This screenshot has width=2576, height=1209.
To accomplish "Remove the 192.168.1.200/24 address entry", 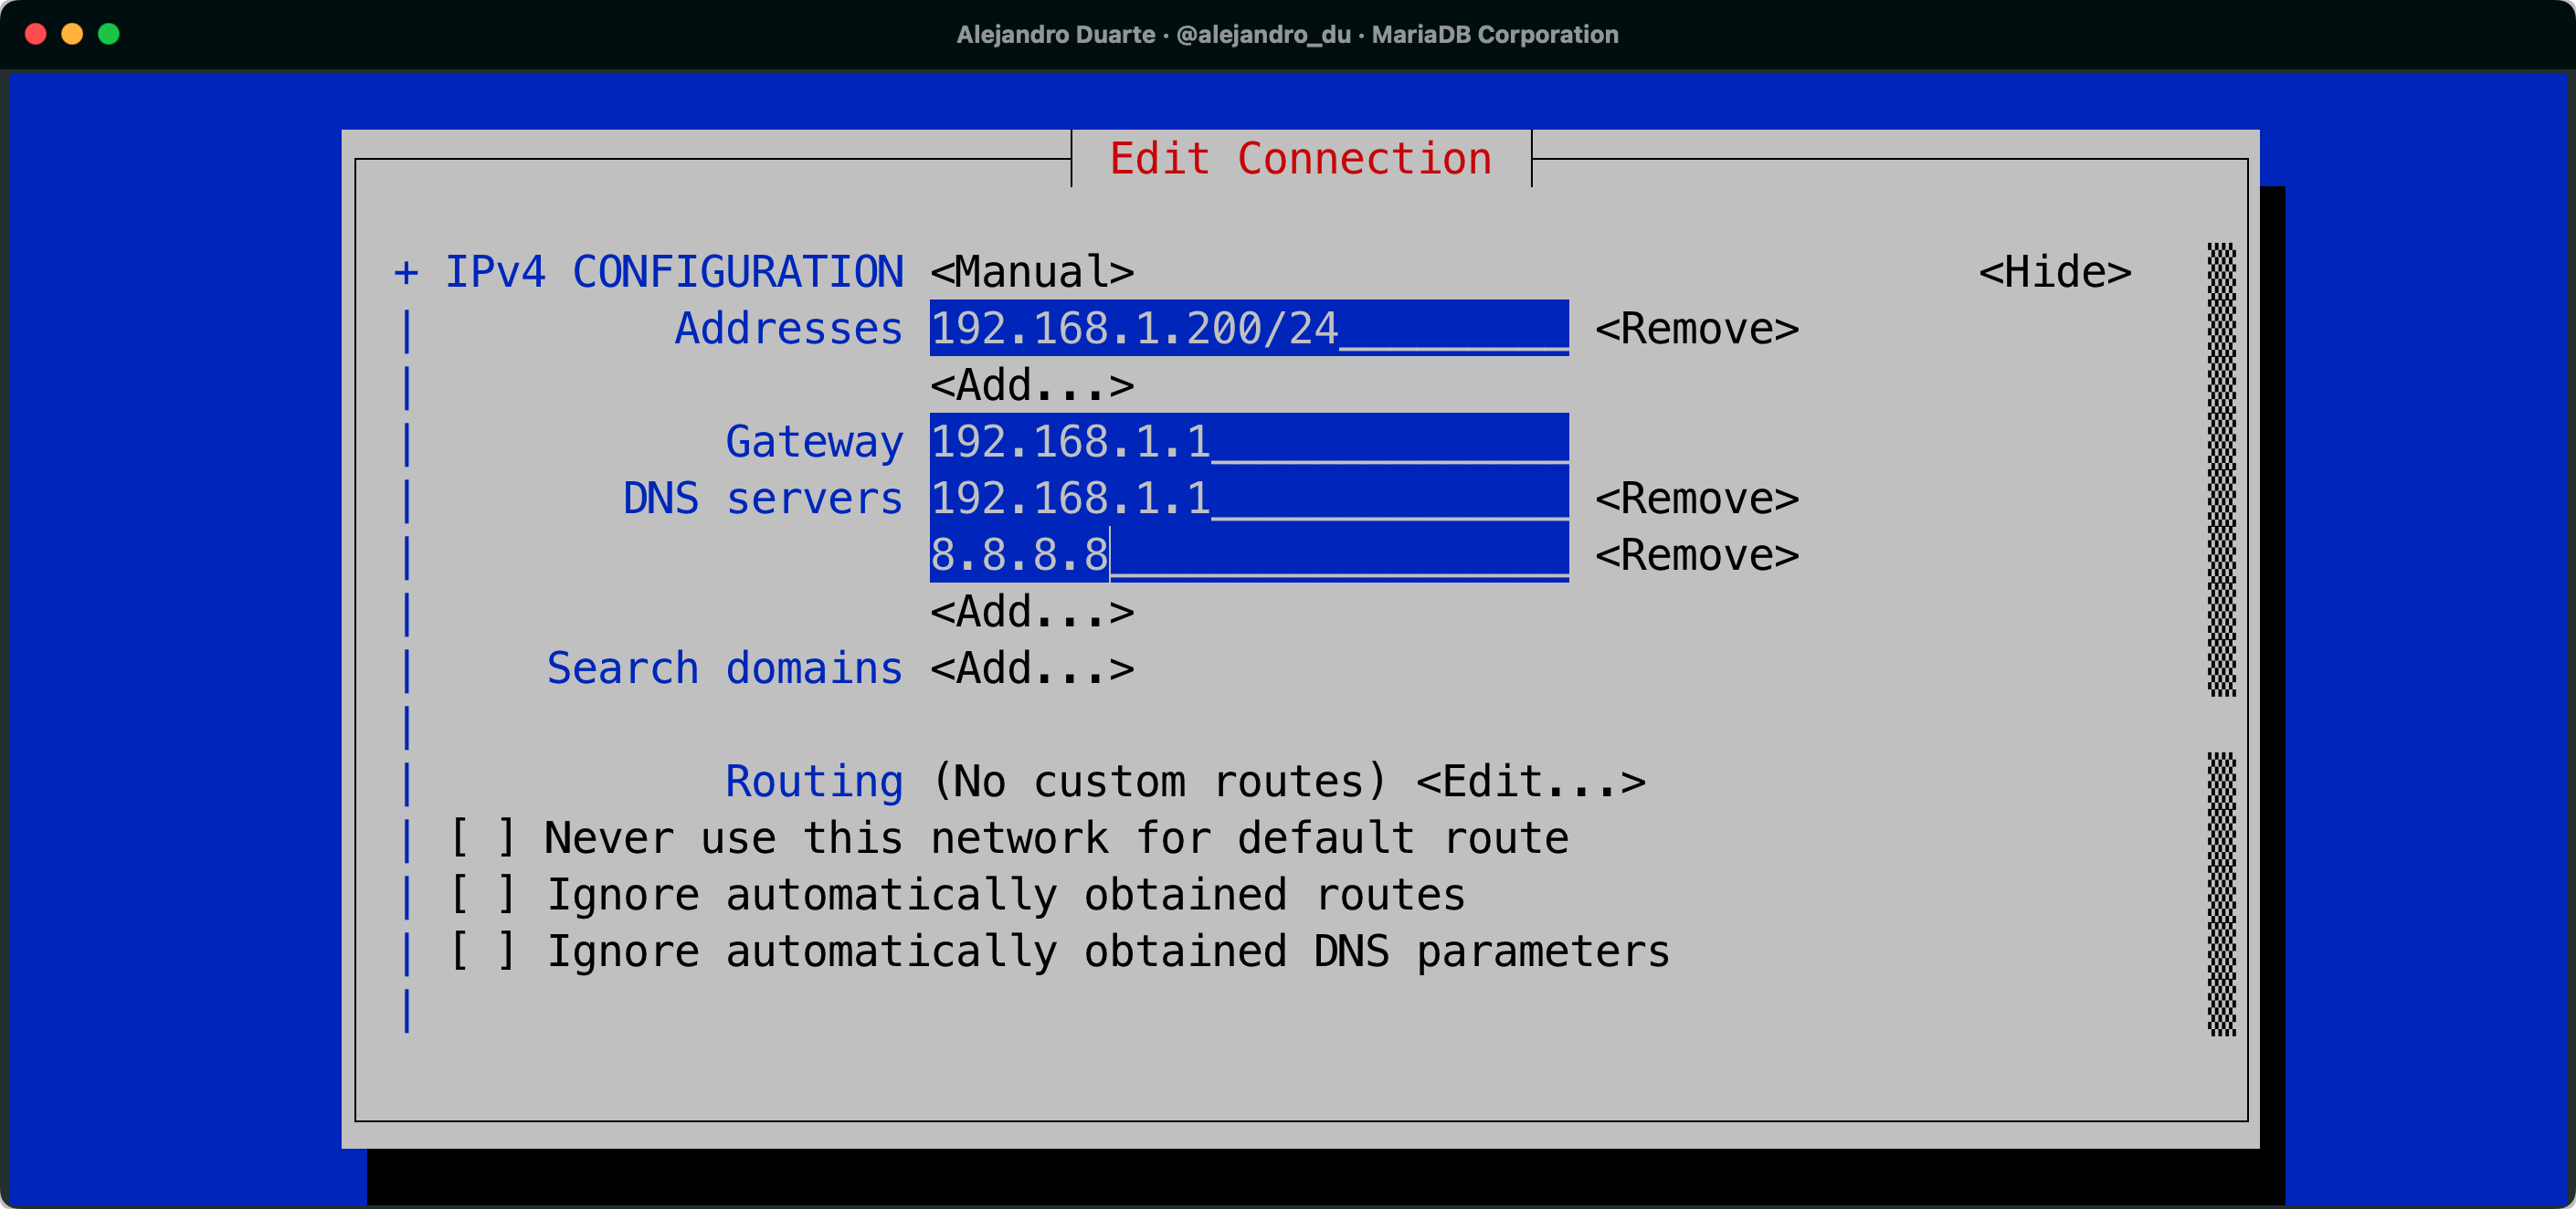I will click(x=1696, y=329).
